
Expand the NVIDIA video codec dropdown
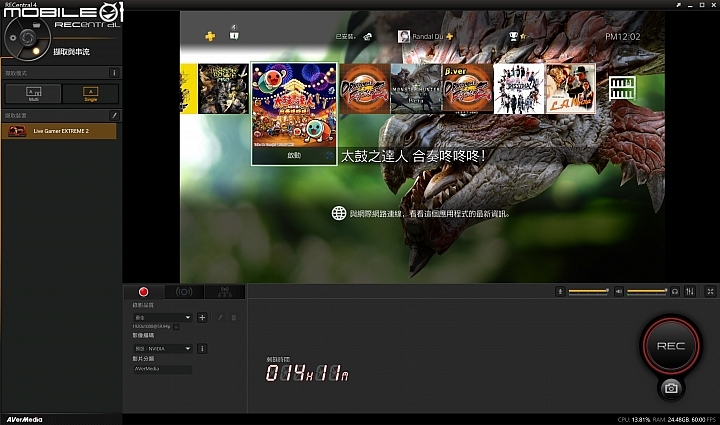coord(163,349)
